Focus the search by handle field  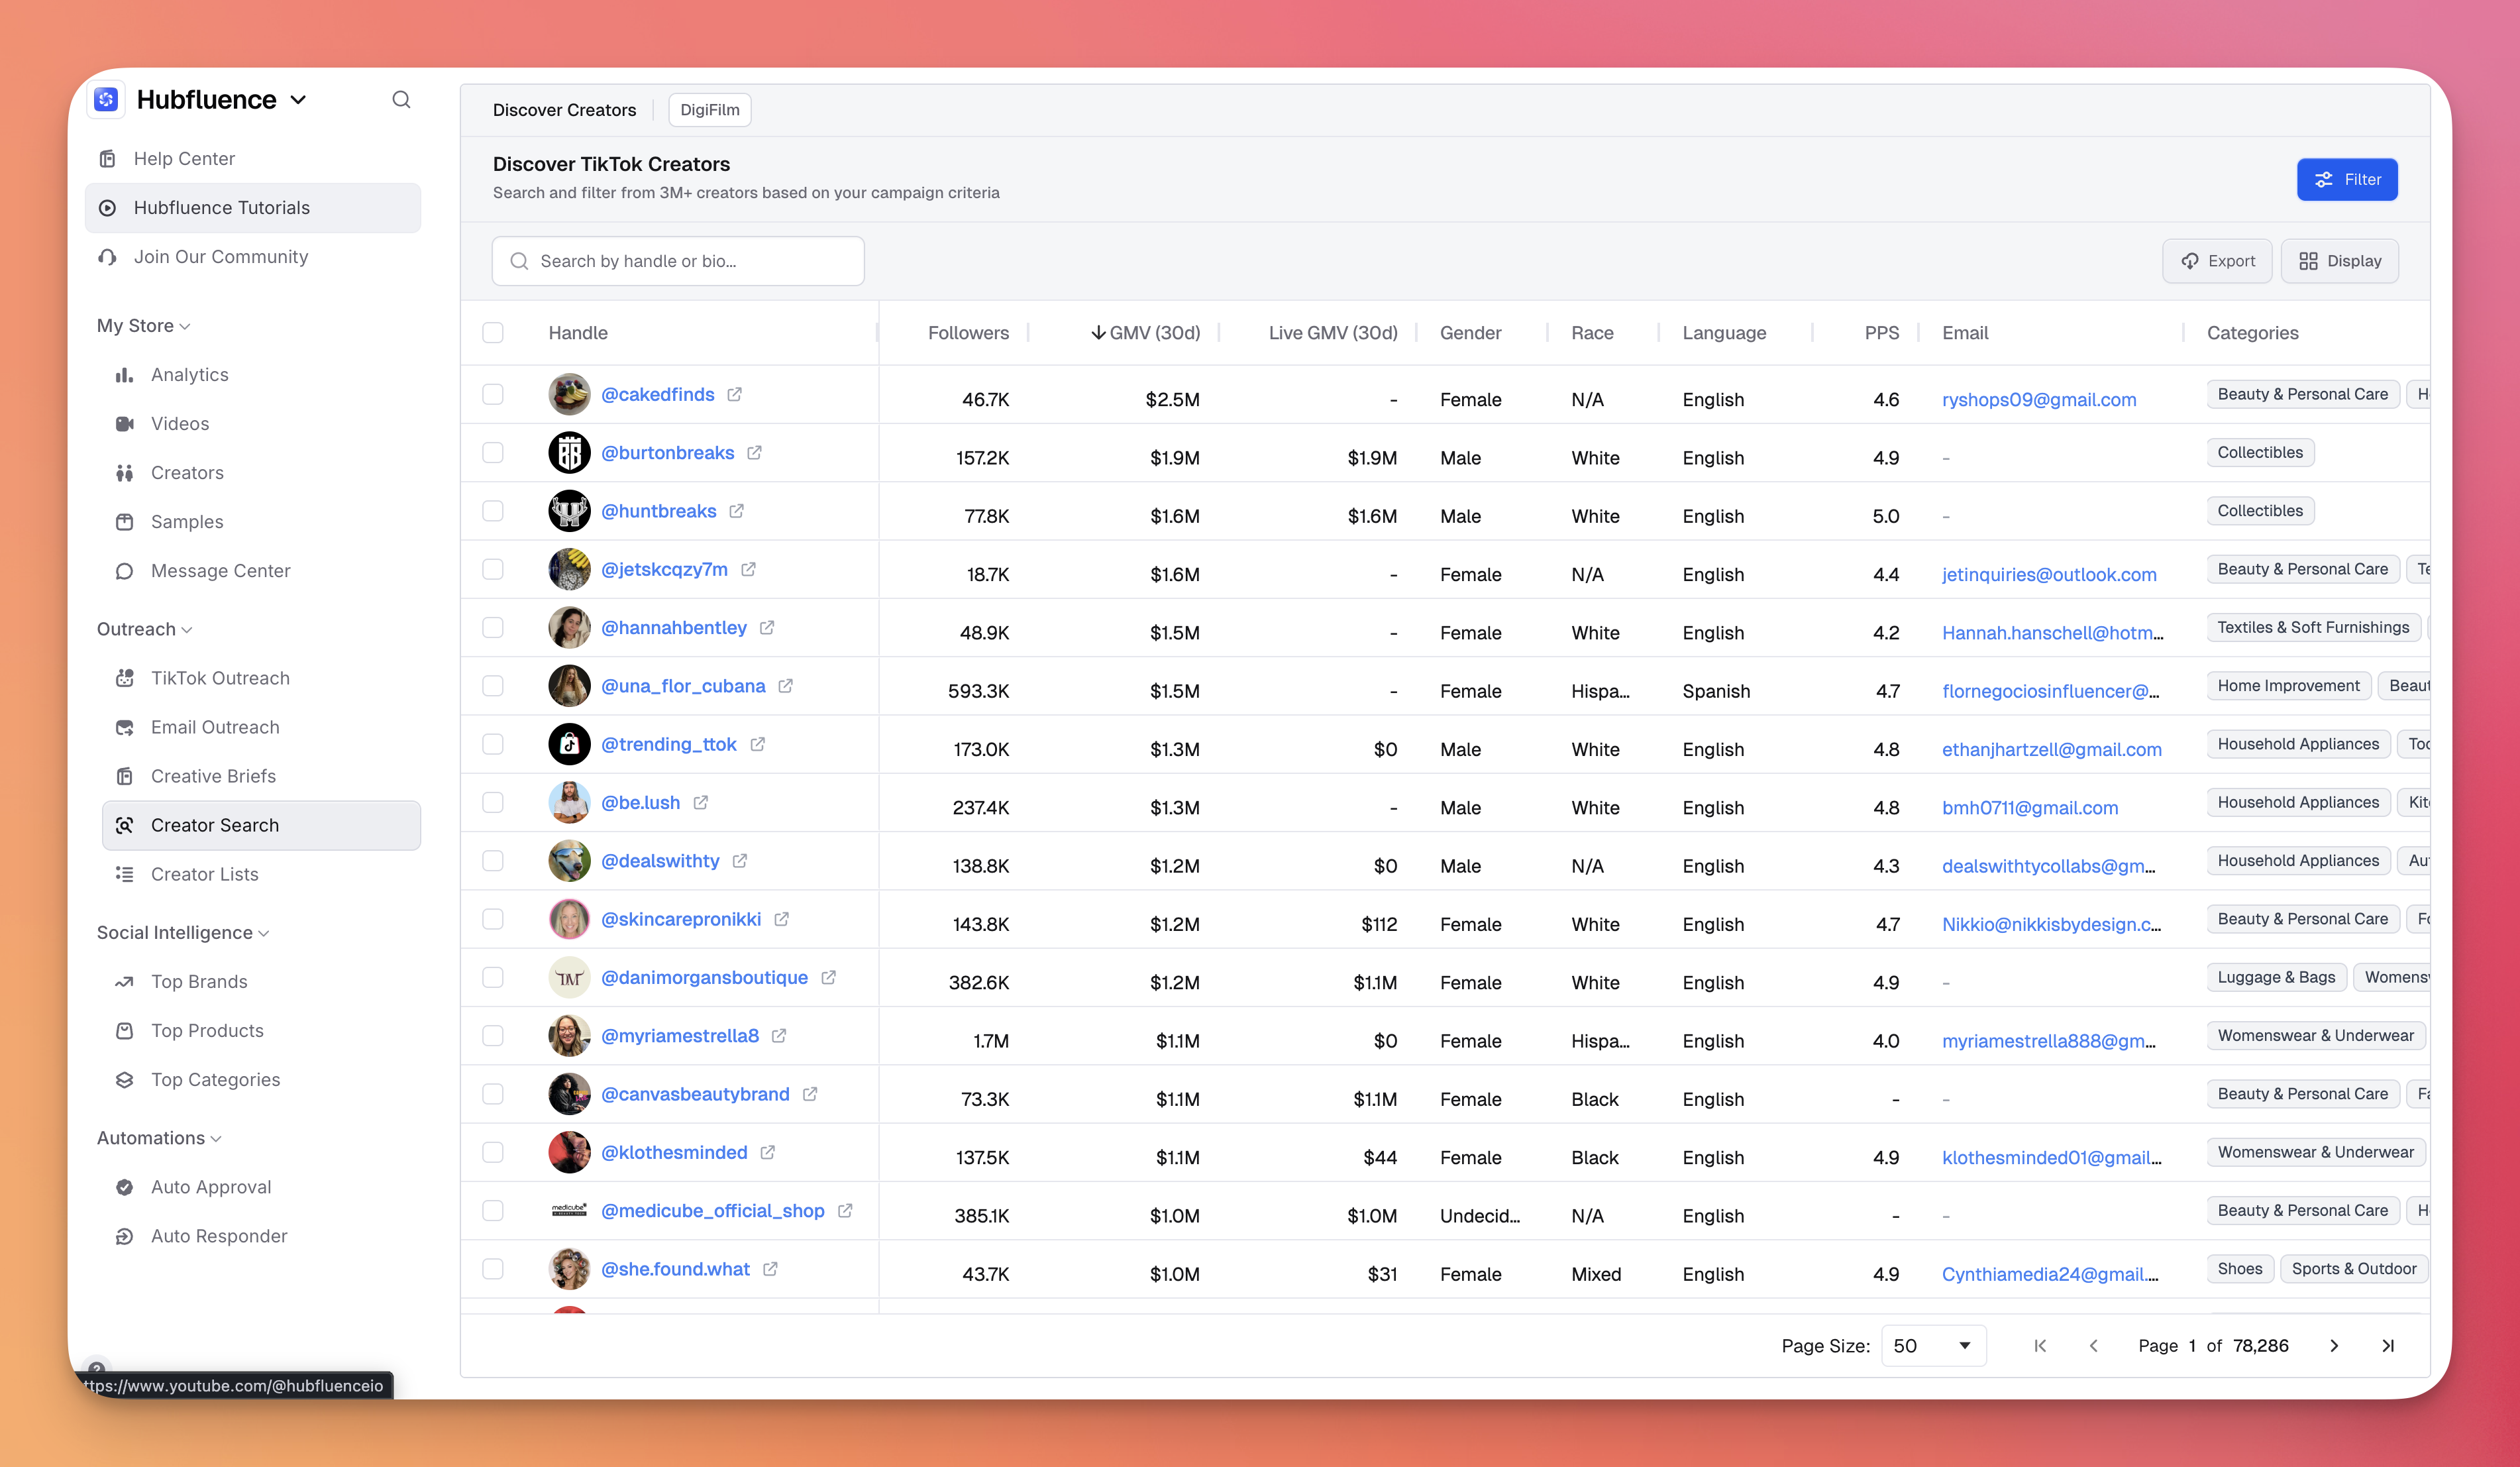point(678,261)
